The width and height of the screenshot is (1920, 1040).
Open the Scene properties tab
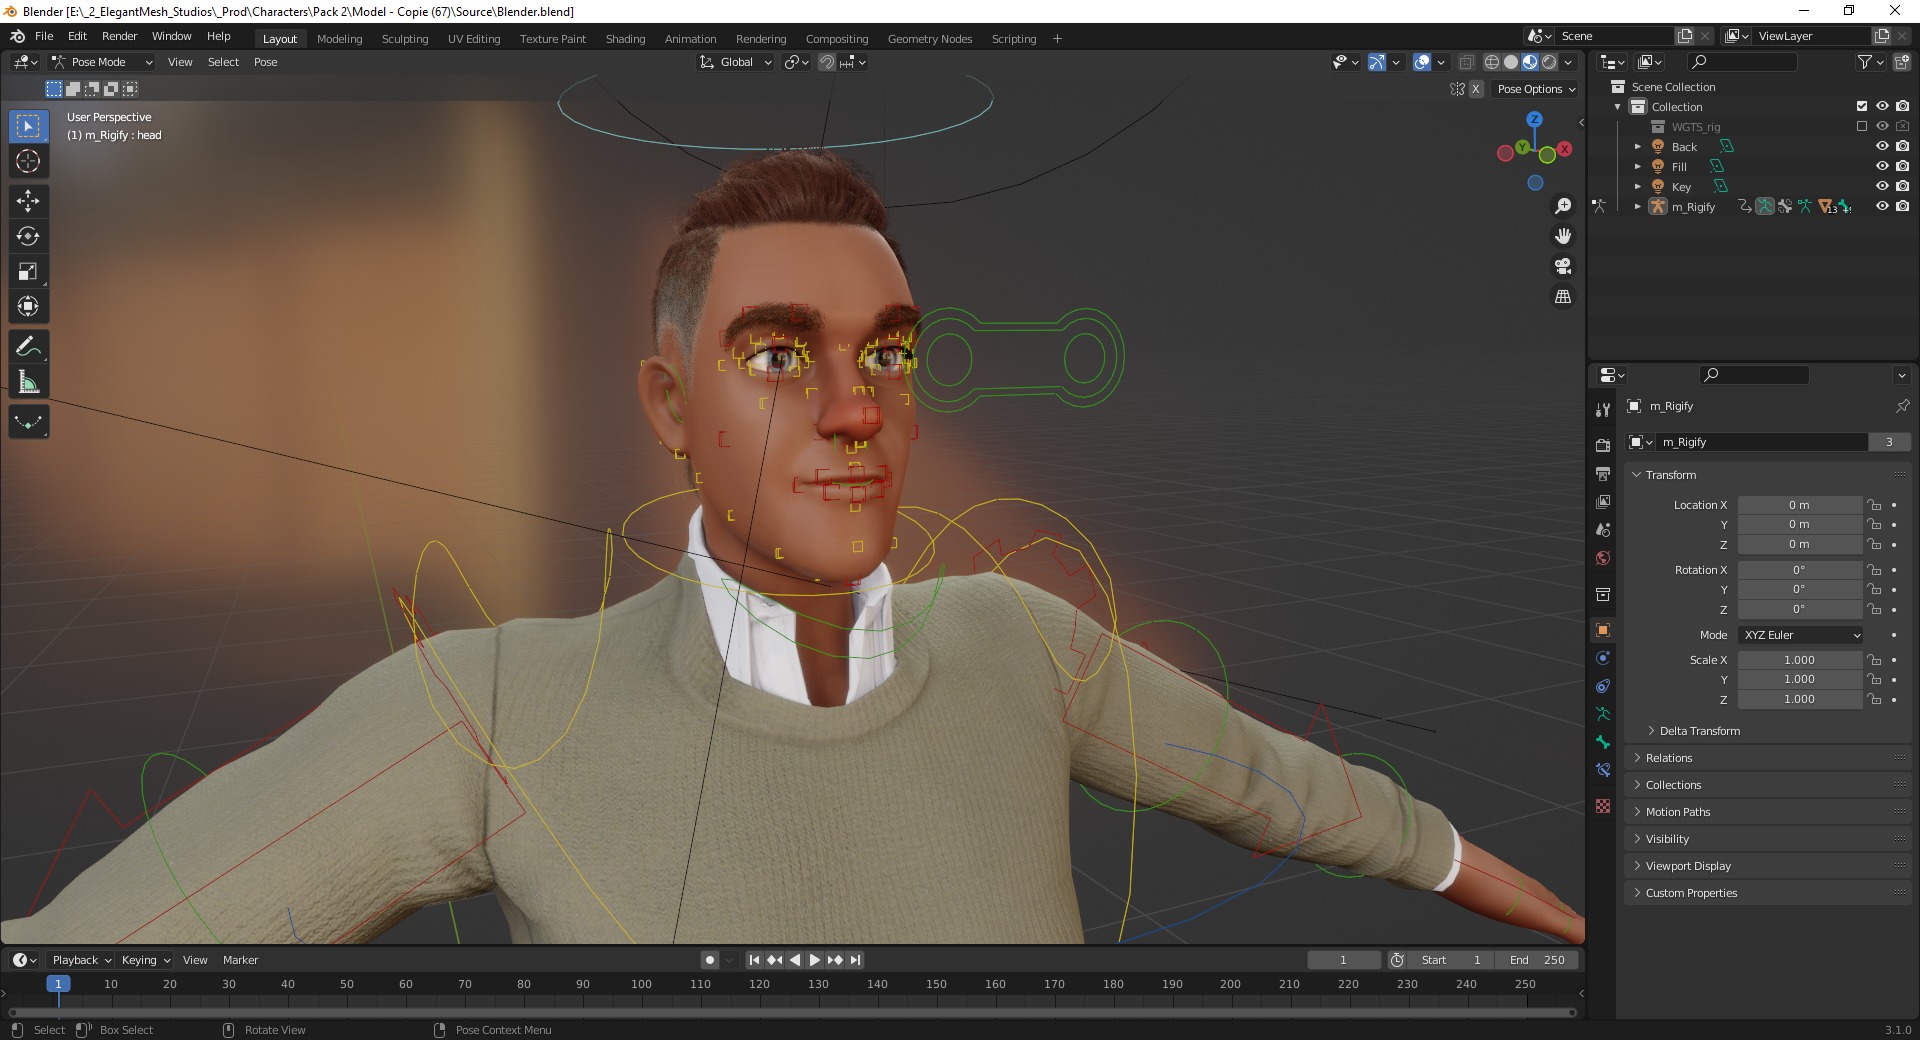(1603, 529)
